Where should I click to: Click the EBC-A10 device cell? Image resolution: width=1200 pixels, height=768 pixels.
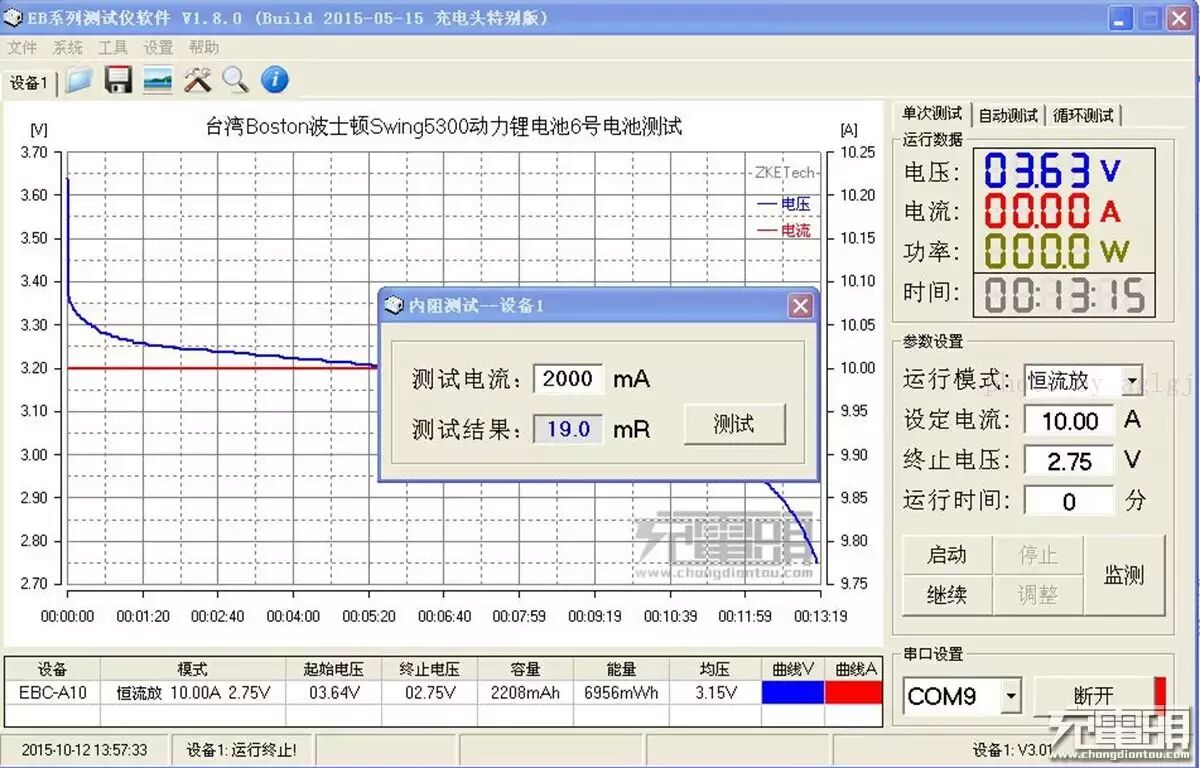pyautogui.click(x=53, y=692)
